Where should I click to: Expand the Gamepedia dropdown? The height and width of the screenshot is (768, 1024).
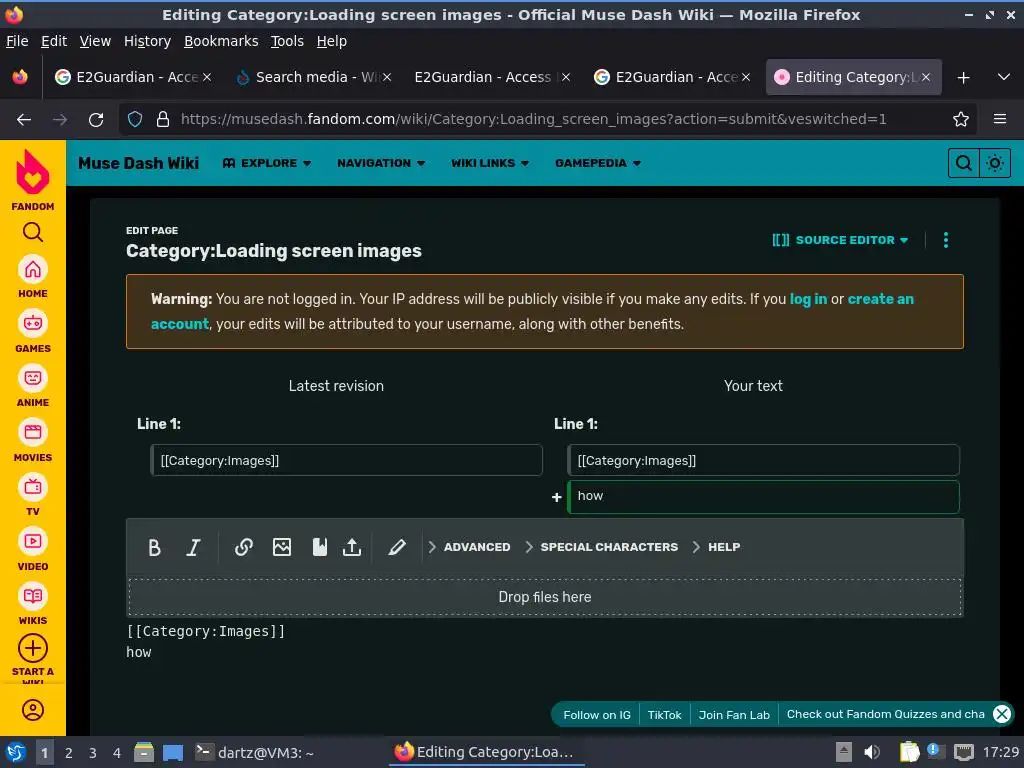point(598,163)
